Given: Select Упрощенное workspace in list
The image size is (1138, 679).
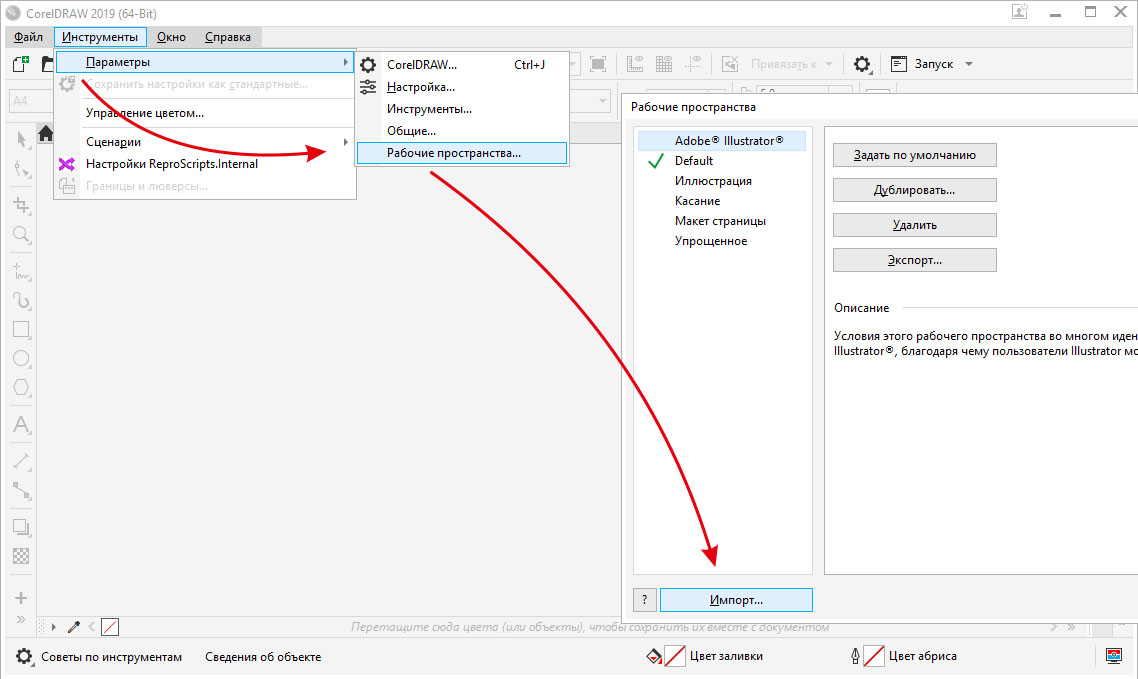Looking at the screenshot, I should click(x=722, y=241).
